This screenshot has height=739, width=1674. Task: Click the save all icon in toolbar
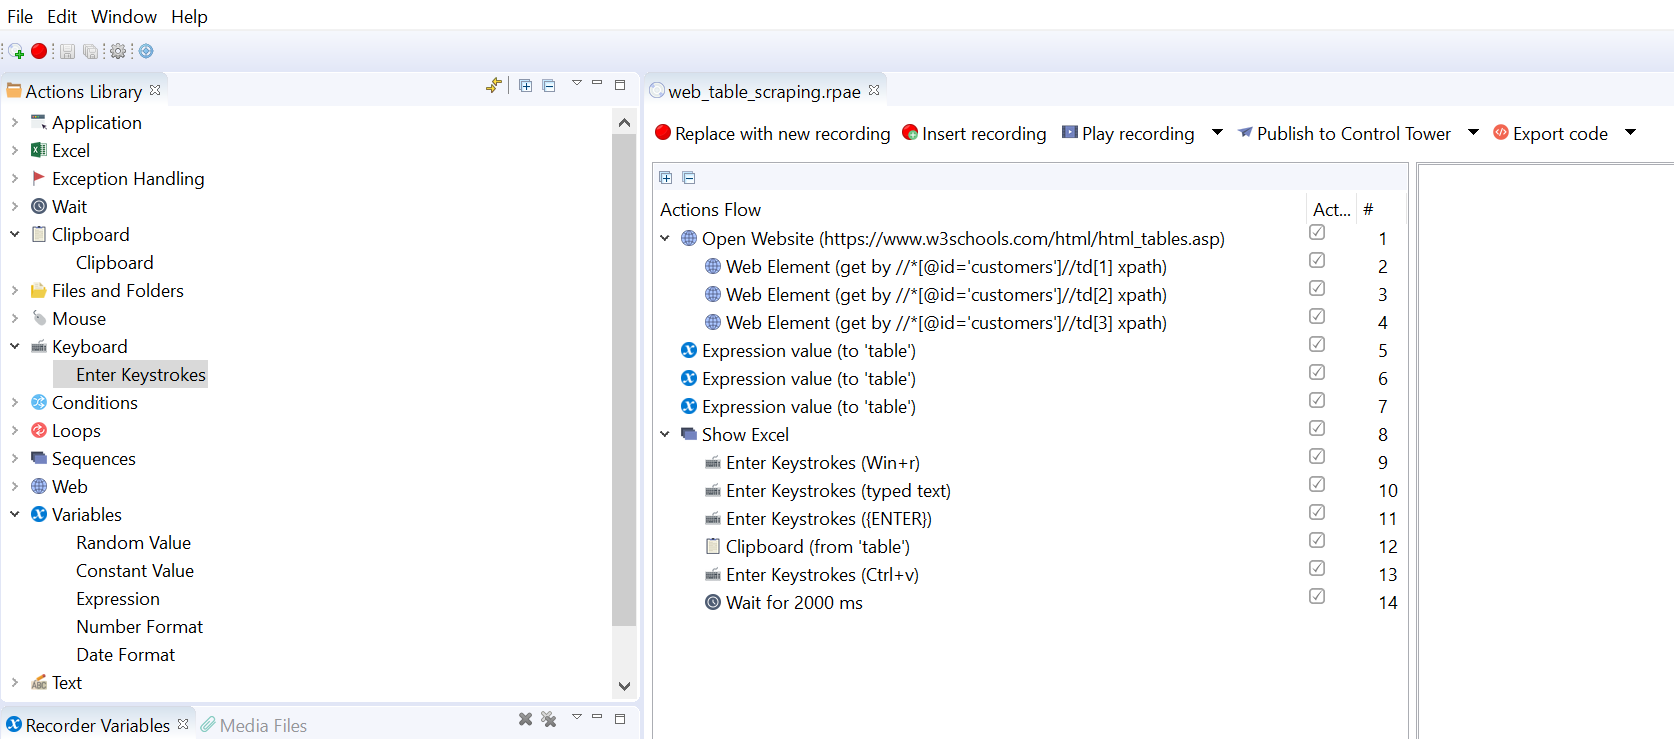click(x=91, y=51)
